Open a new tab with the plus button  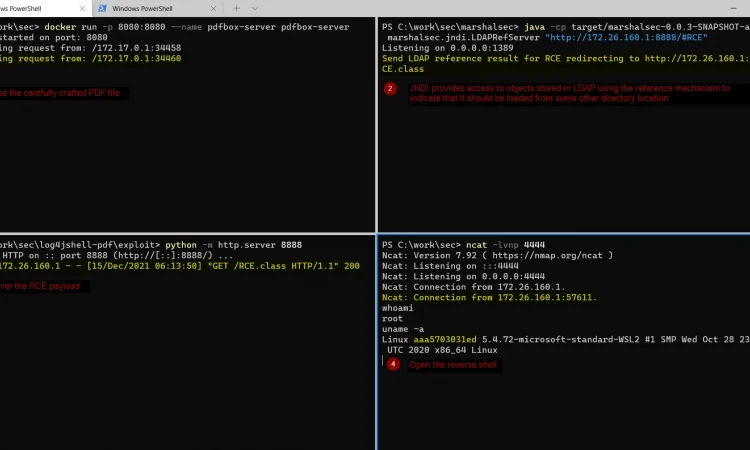[236, 8]
